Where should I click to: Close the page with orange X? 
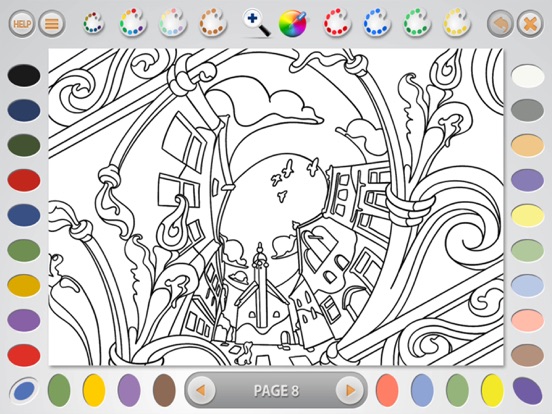point(530,24)
